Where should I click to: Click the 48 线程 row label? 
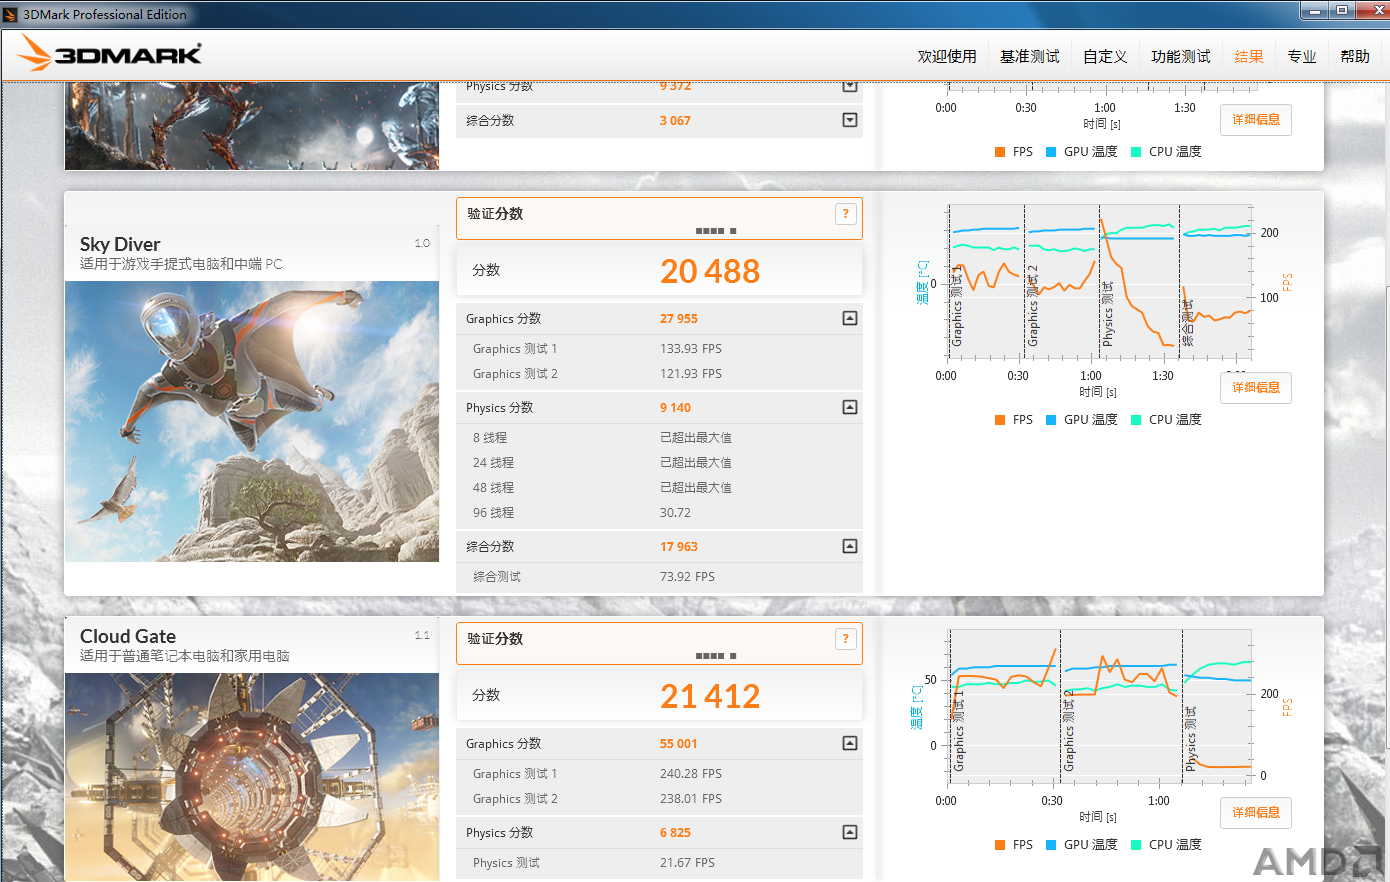[x=494, y=487]
